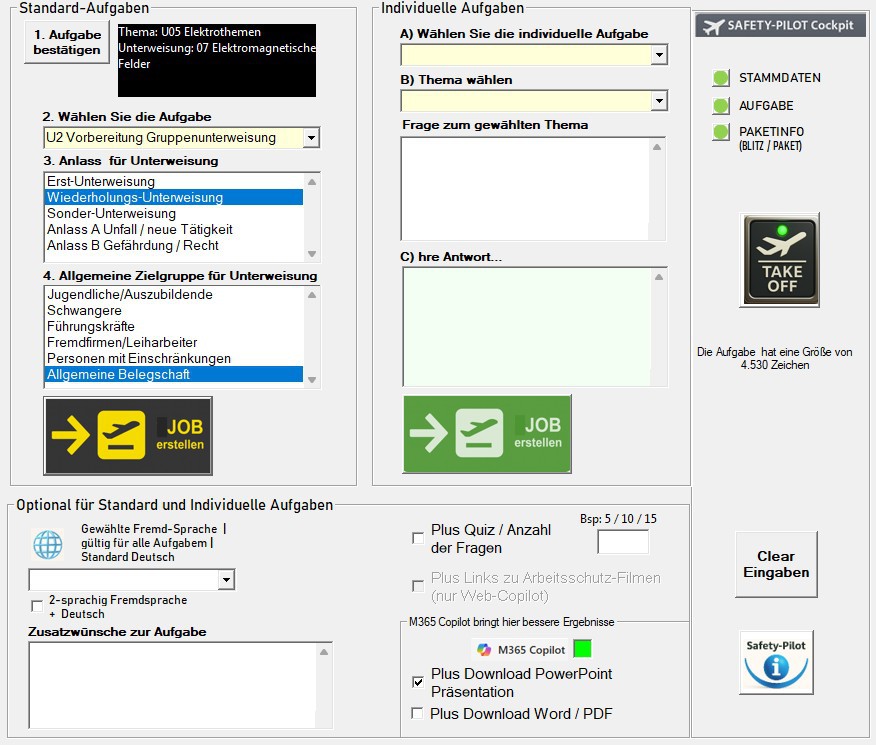
Task: Click the yellow JOB erstellen airplane button
Action: [128, 436]
